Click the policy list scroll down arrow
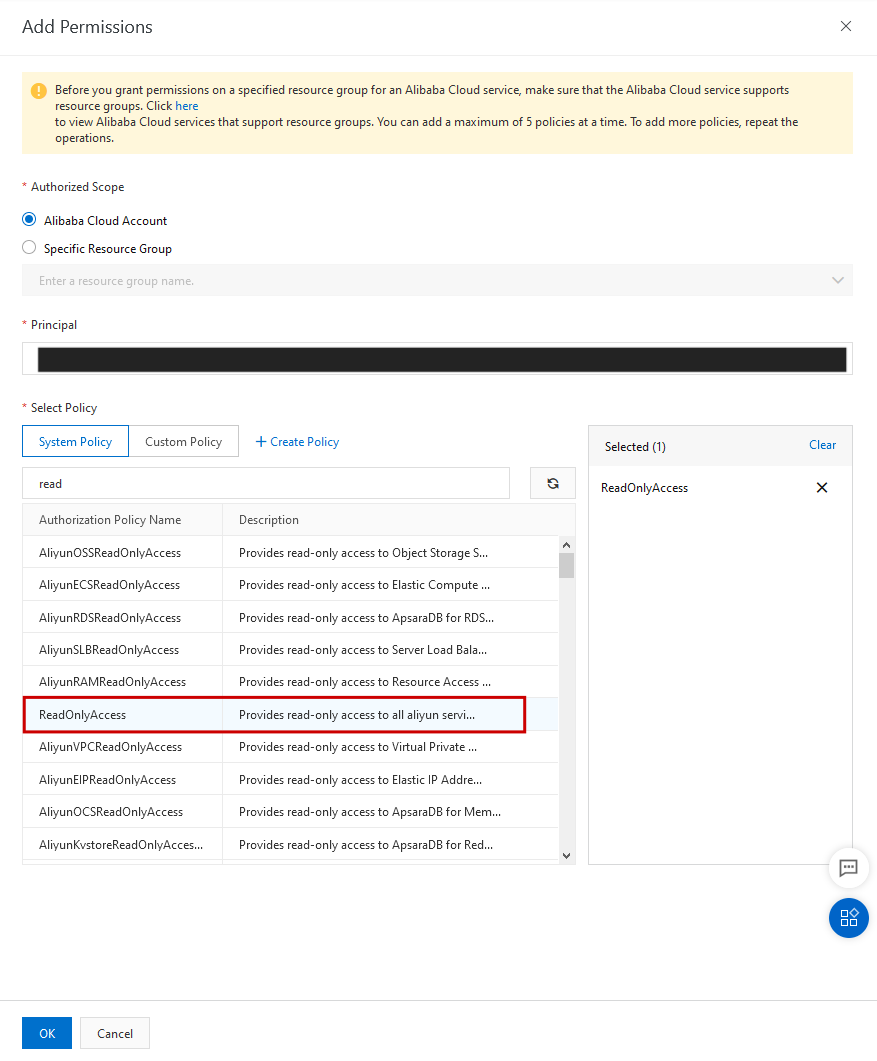Screen dimensions: 877x1061 566,855
